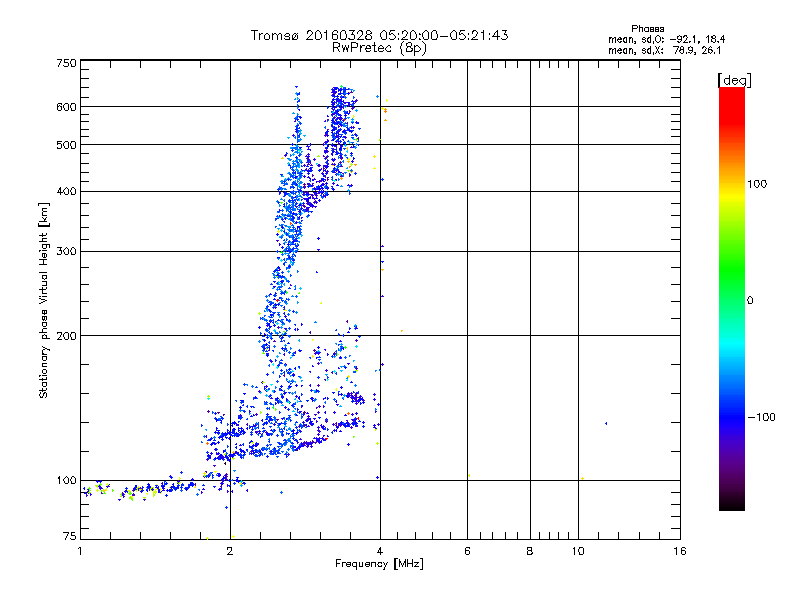The image size is (800, 600).
Task: Click the colorbar label '-100'
Action: click(x=761, y=417)
